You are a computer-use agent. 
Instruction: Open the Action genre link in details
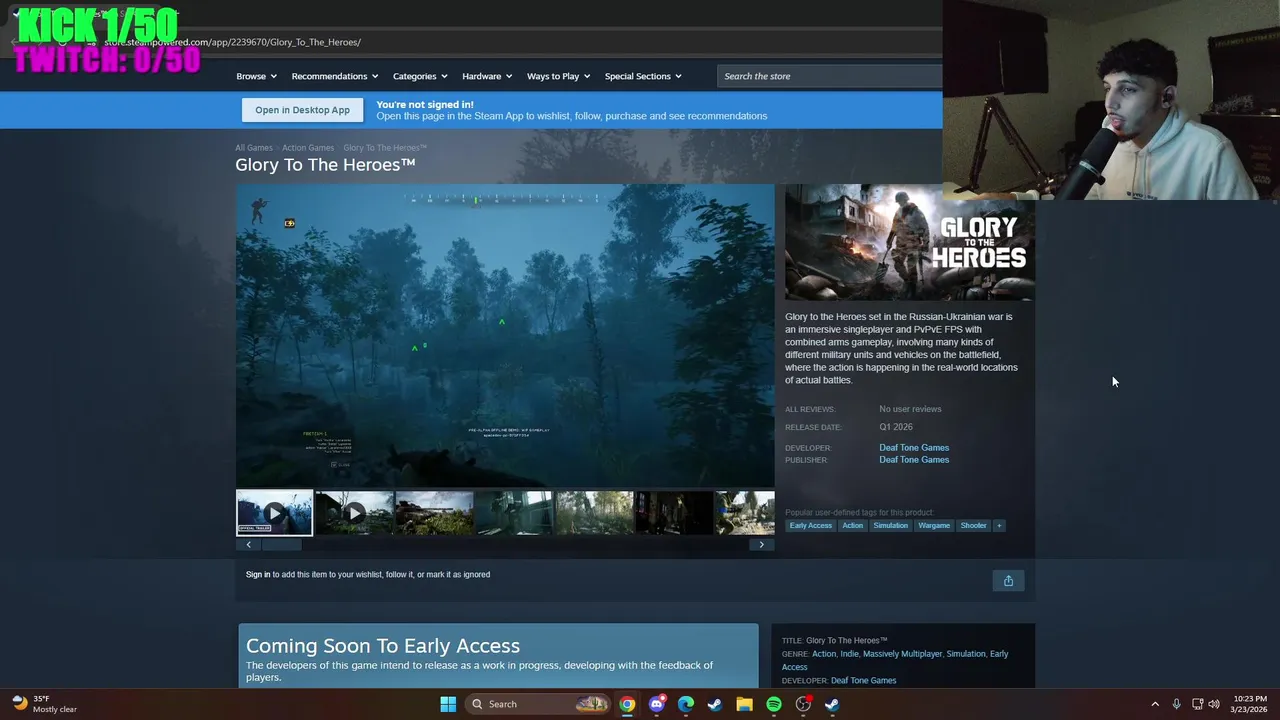pos(824,654)
